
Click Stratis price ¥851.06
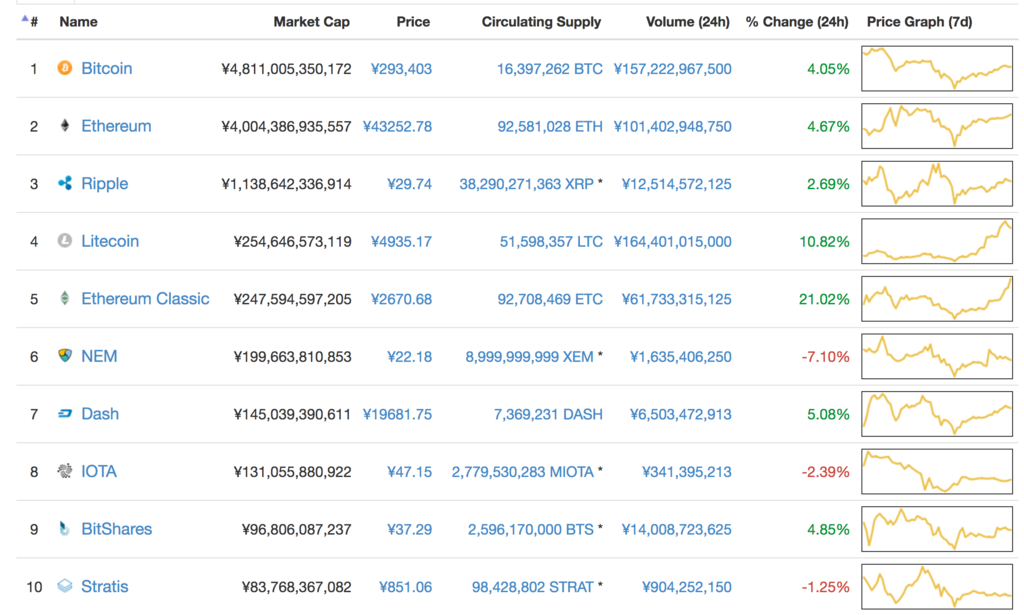pos(406,587)
